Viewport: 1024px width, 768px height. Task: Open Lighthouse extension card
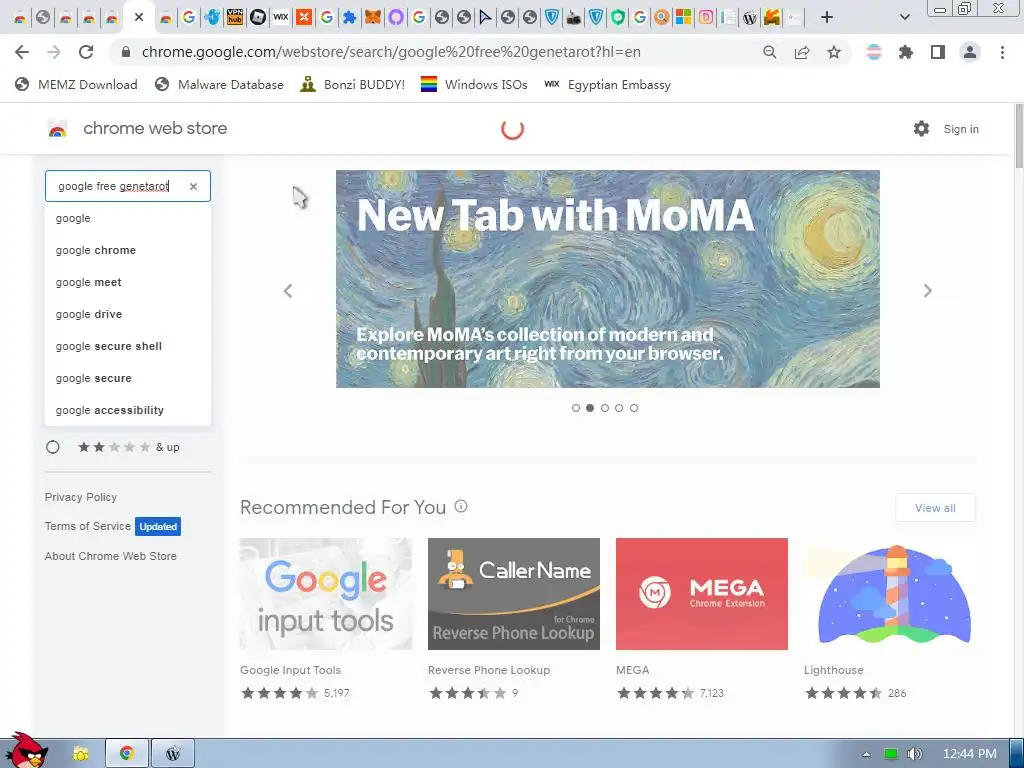click(x=889, y=619)
